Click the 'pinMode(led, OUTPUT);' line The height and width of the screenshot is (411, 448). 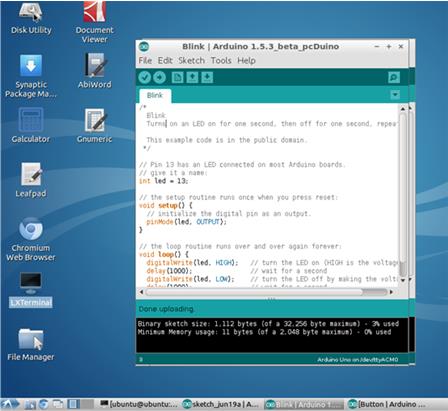point(186,222)
